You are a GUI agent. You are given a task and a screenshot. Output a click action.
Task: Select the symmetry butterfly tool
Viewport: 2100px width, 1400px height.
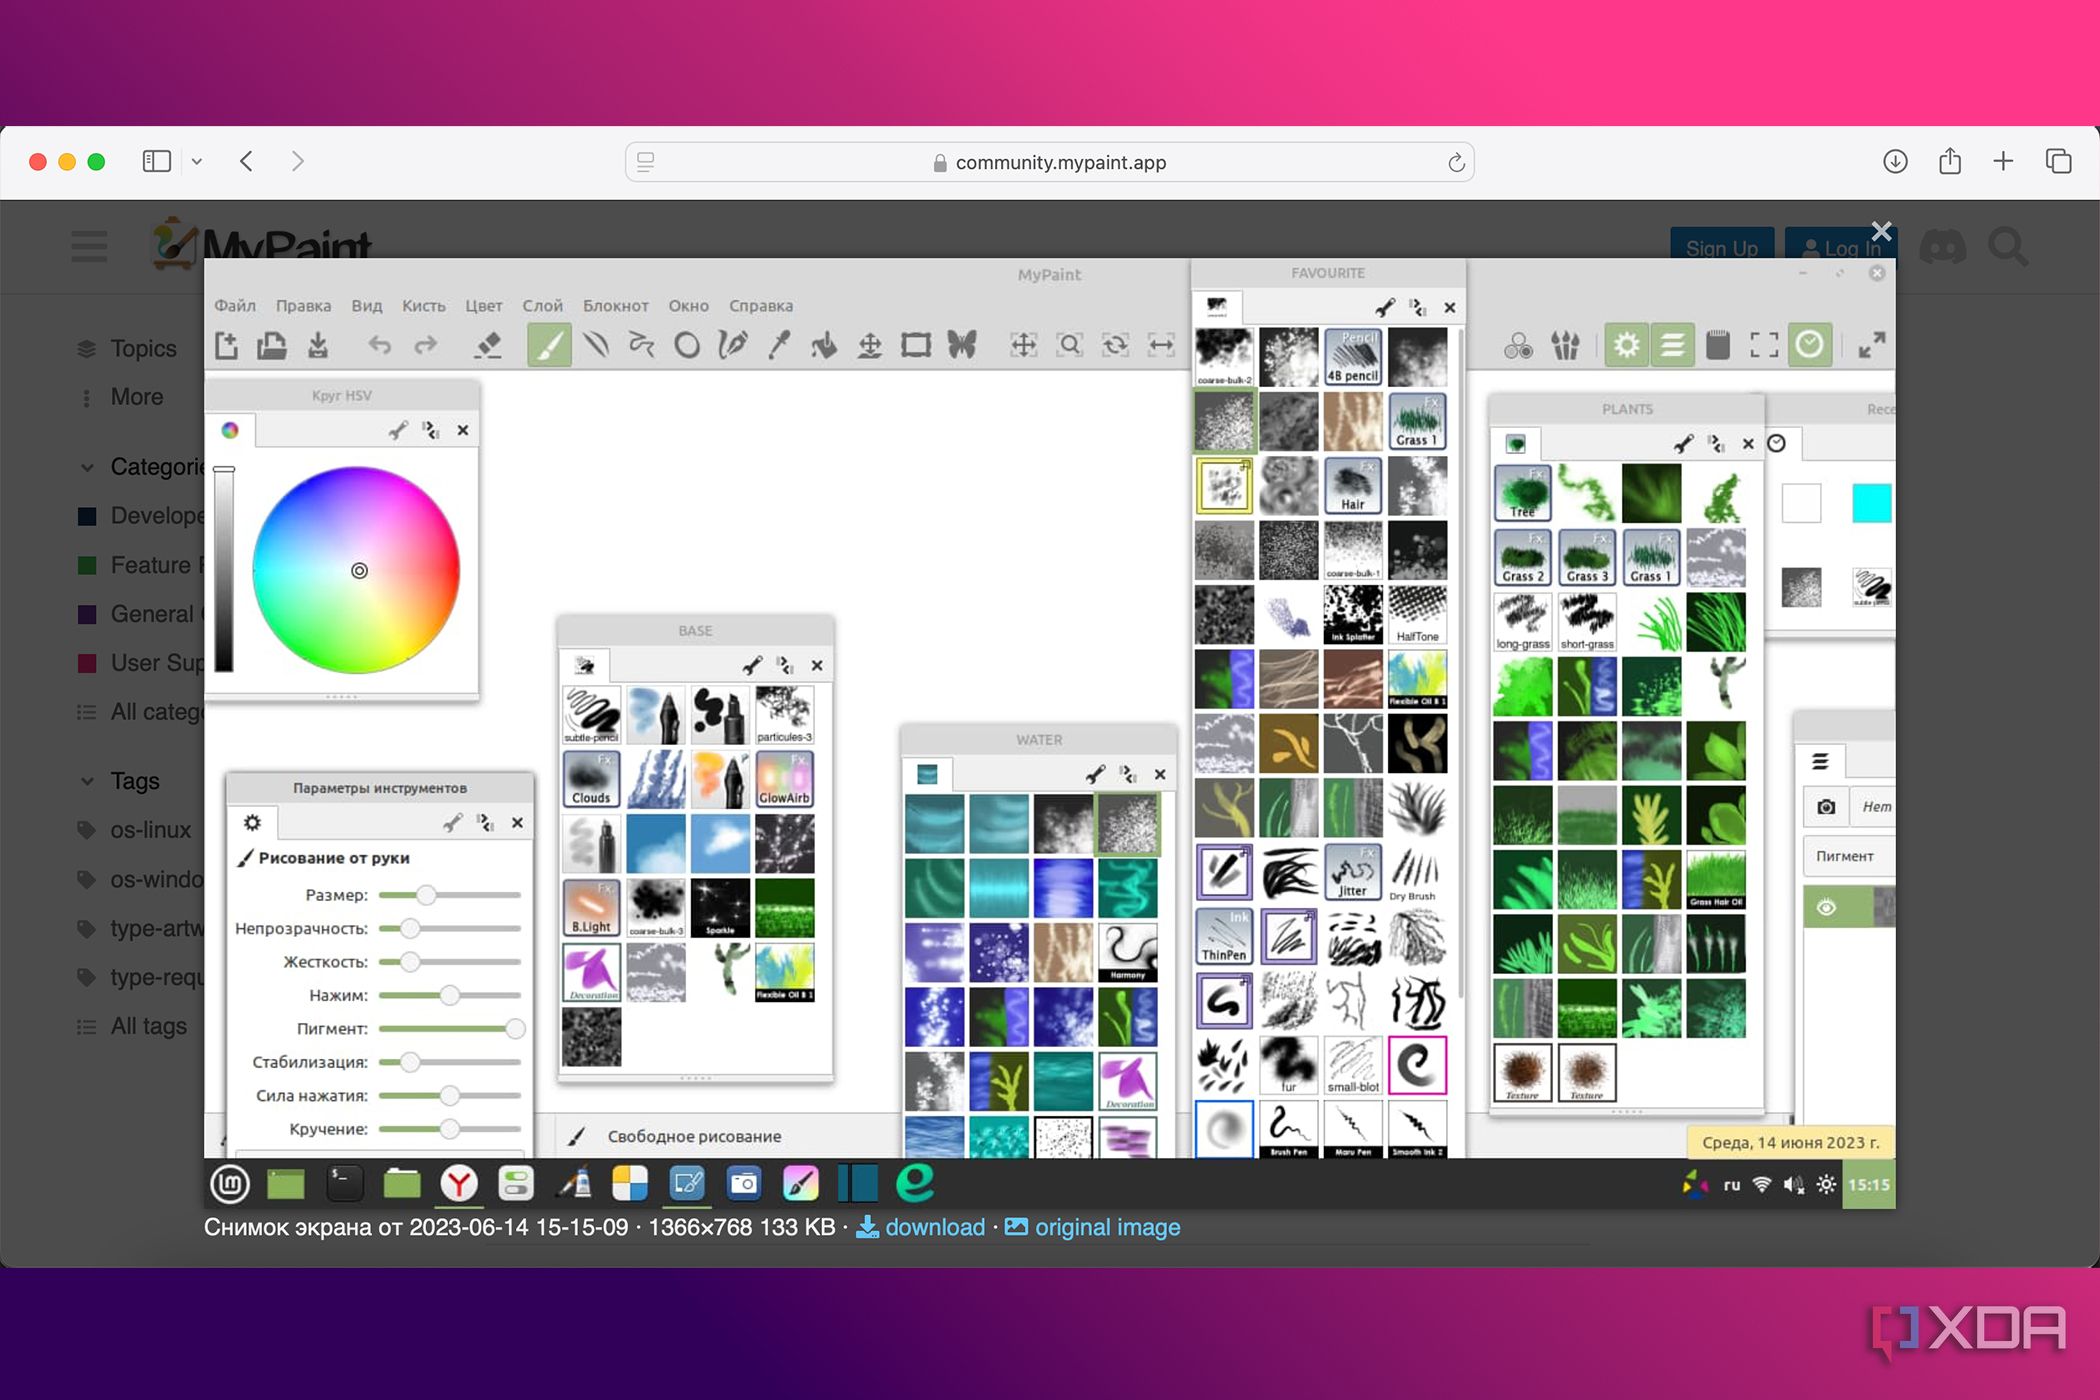click(x=962, y=345)
